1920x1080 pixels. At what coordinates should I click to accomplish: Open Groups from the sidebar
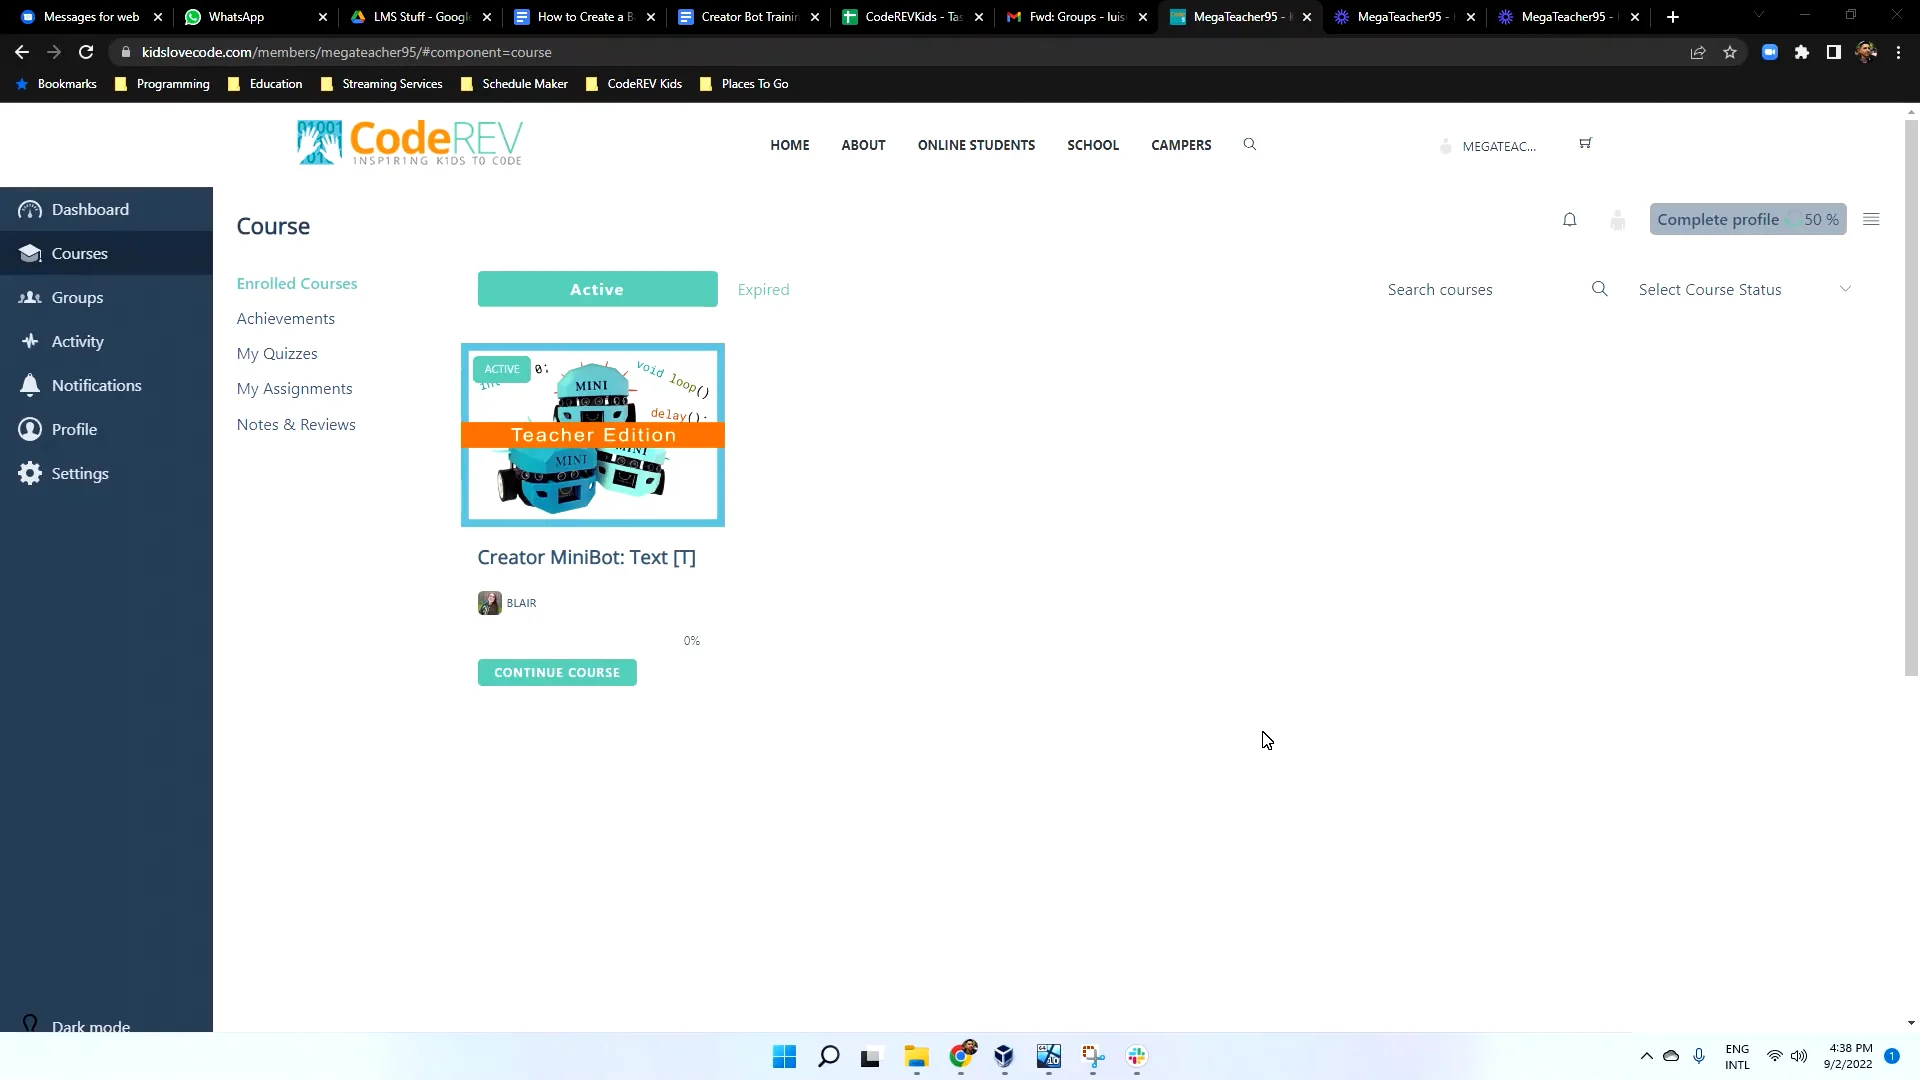tap(77, 297)
